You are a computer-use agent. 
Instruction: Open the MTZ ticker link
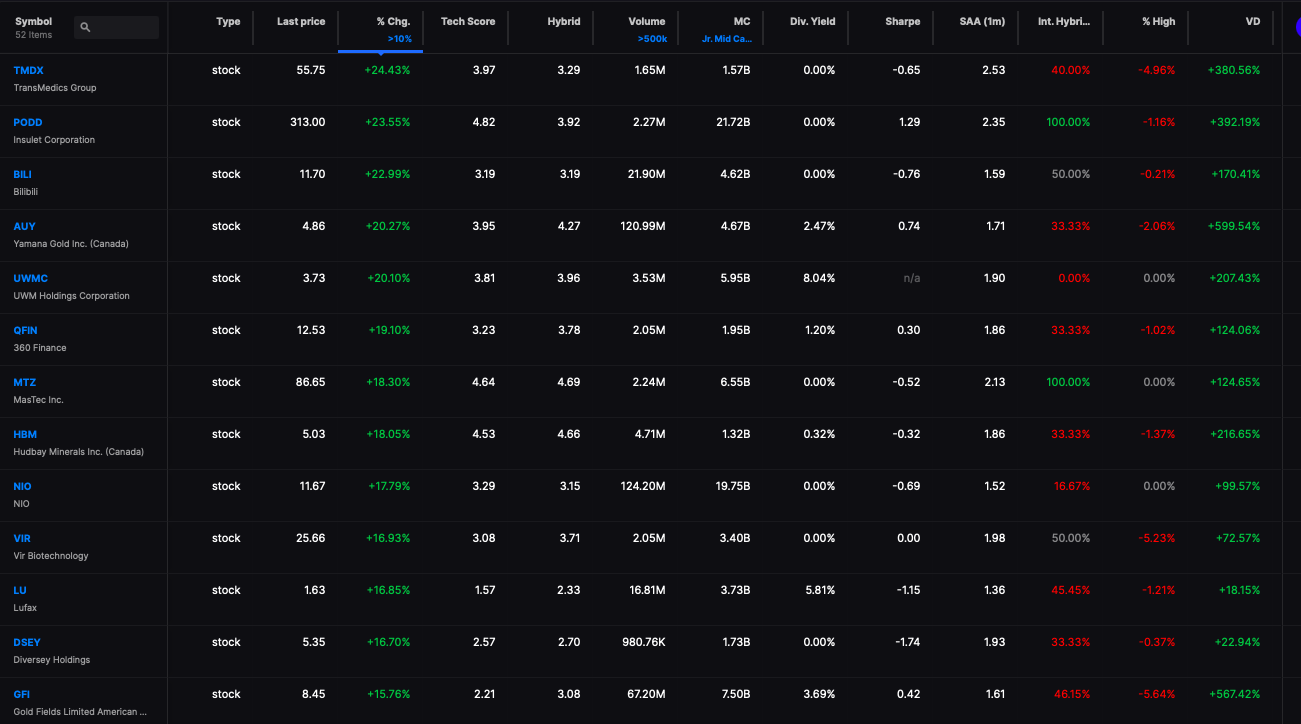(24, 382)
